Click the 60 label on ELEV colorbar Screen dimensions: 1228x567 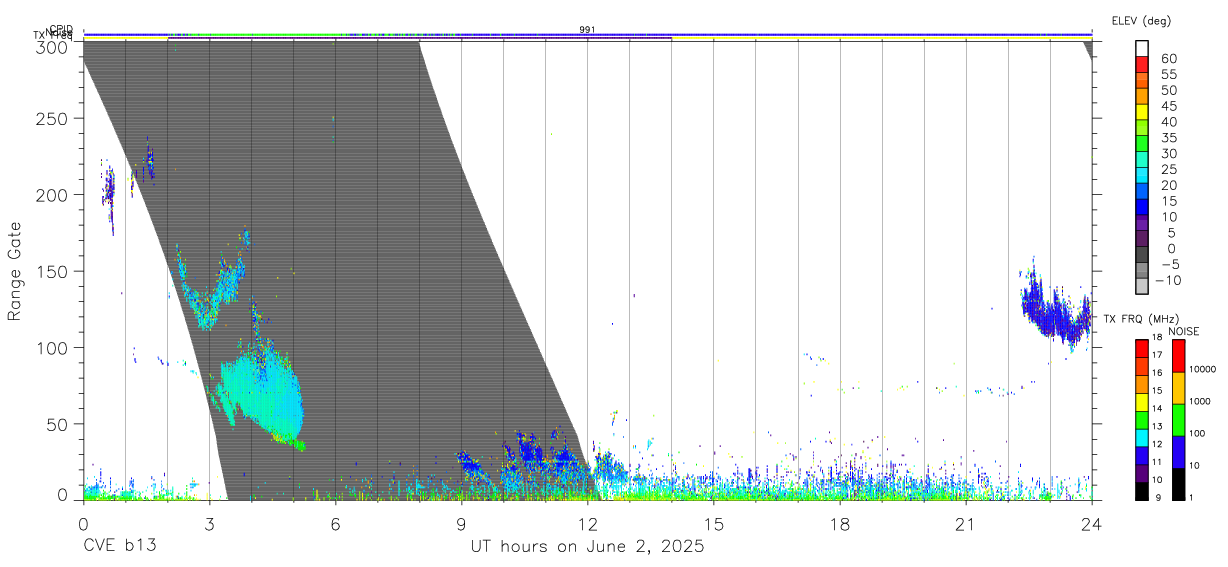(x=1167, y=59)
